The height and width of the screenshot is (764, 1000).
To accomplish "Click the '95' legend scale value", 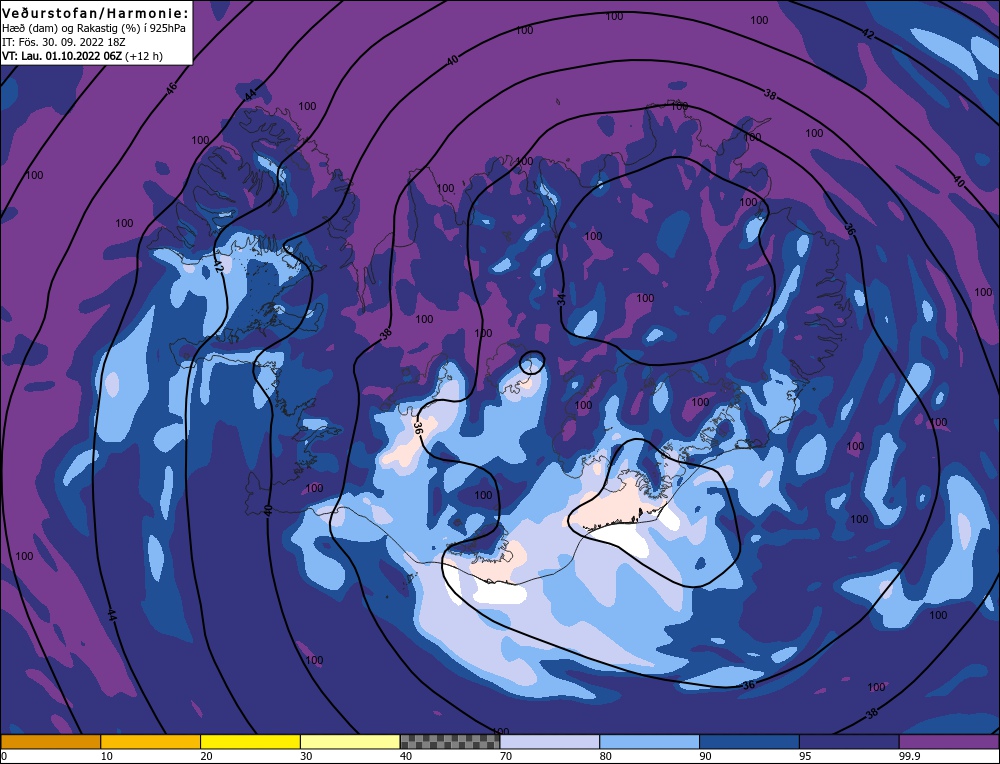I will (805, 756).
